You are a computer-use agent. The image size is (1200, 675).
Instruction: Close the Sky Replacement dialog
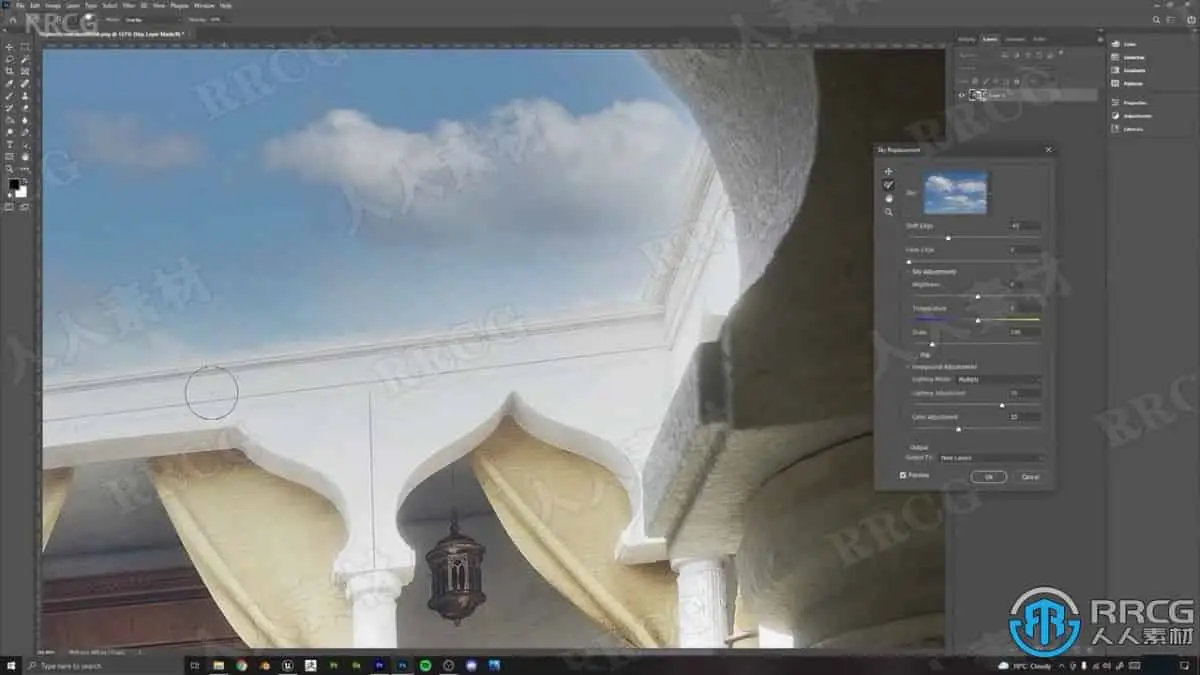click(1049, 149)
